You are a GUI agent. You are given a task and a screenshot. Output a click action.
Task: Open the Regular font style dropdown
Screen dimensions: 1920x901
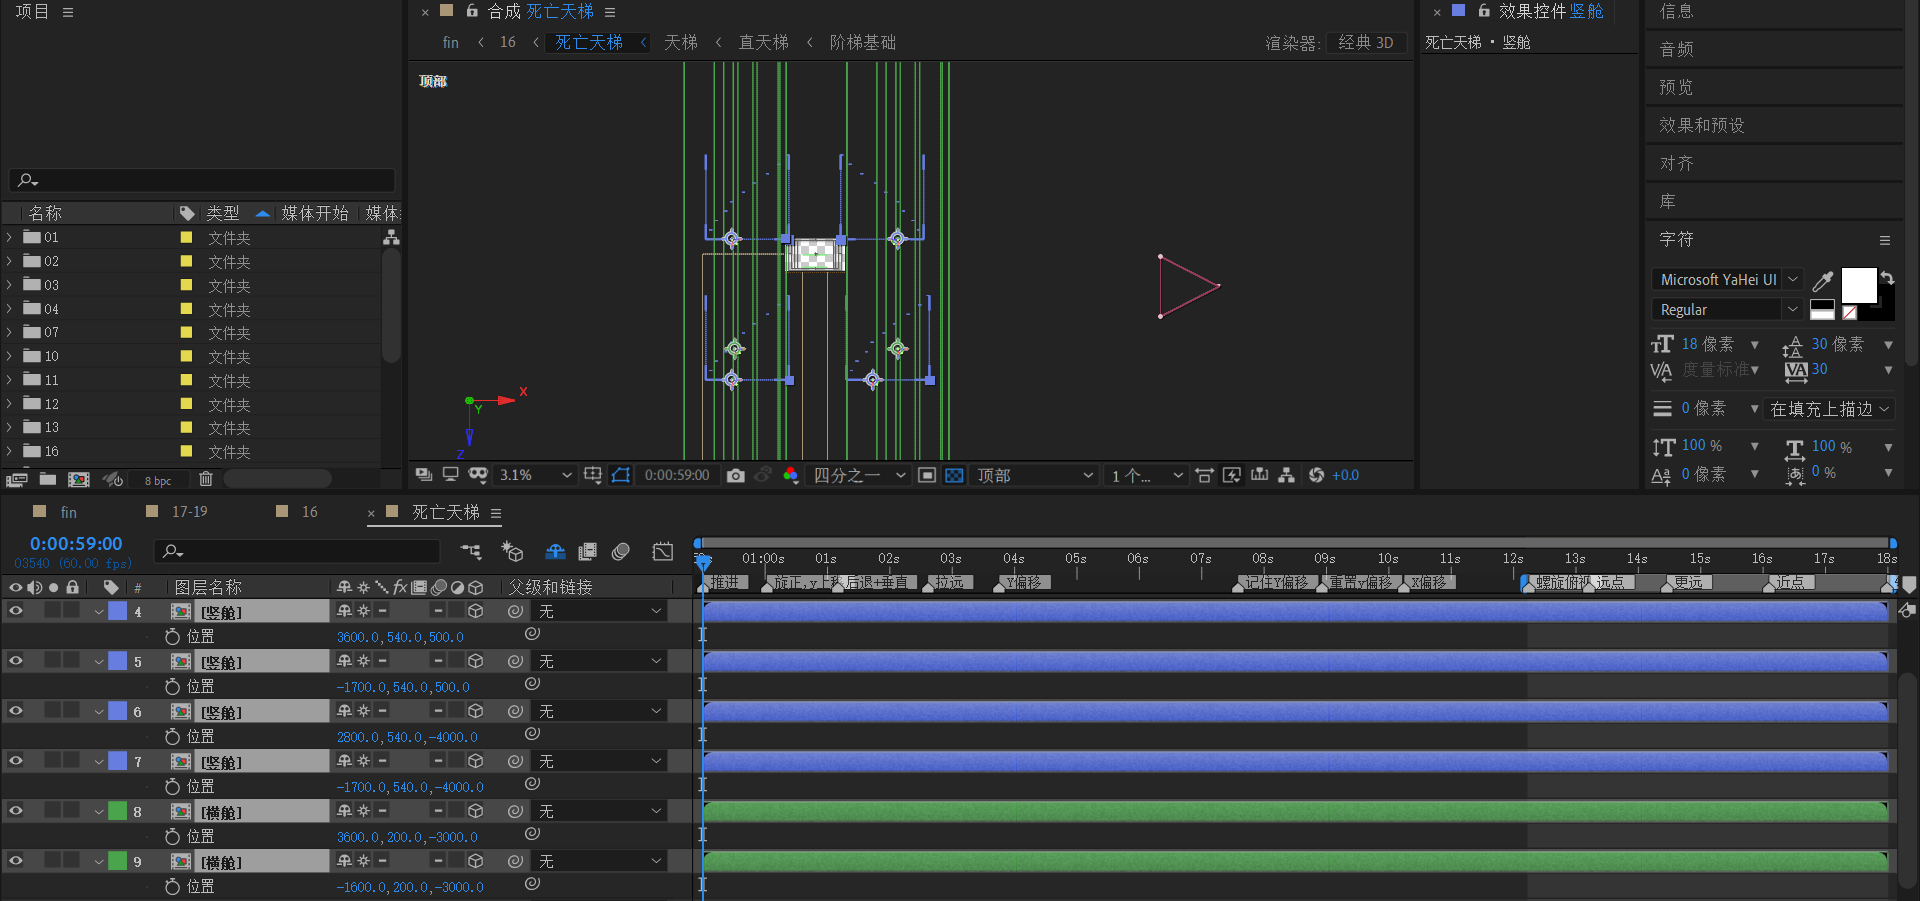[x=1727, y=310]
